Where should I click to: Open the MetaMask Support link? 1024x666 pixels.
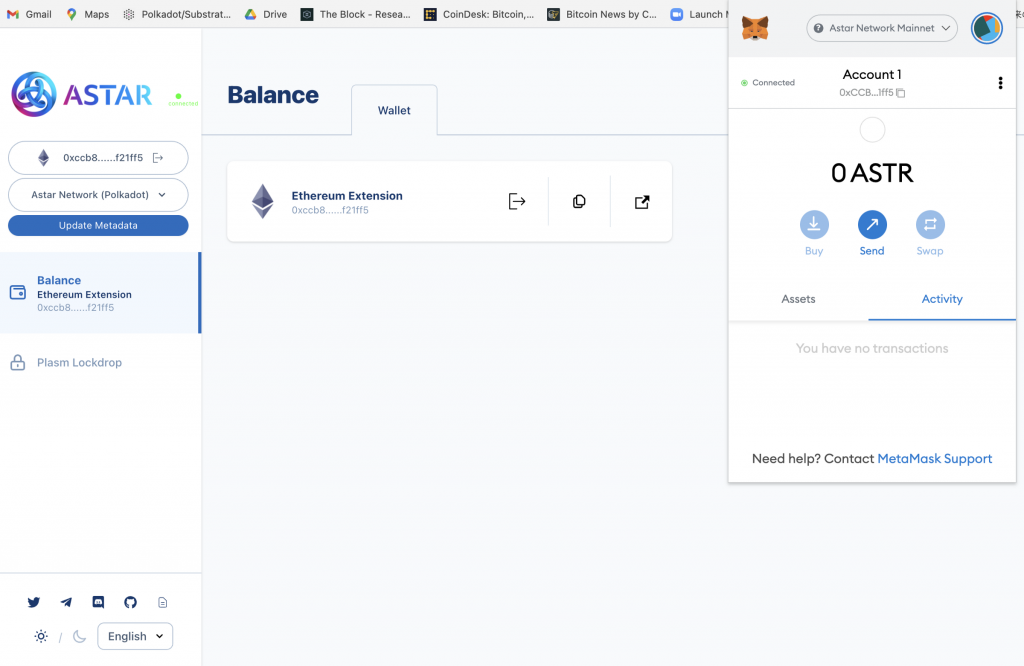[934, 458]
